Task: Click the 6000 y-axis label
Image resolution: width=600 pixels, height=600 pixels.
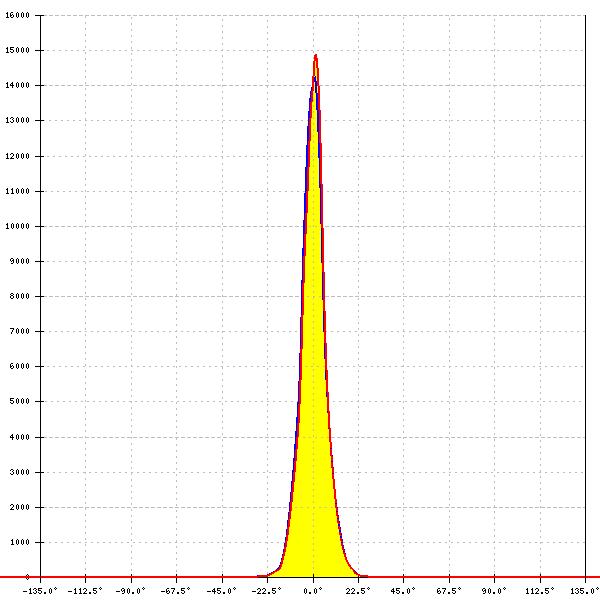Action: point(20,366)
